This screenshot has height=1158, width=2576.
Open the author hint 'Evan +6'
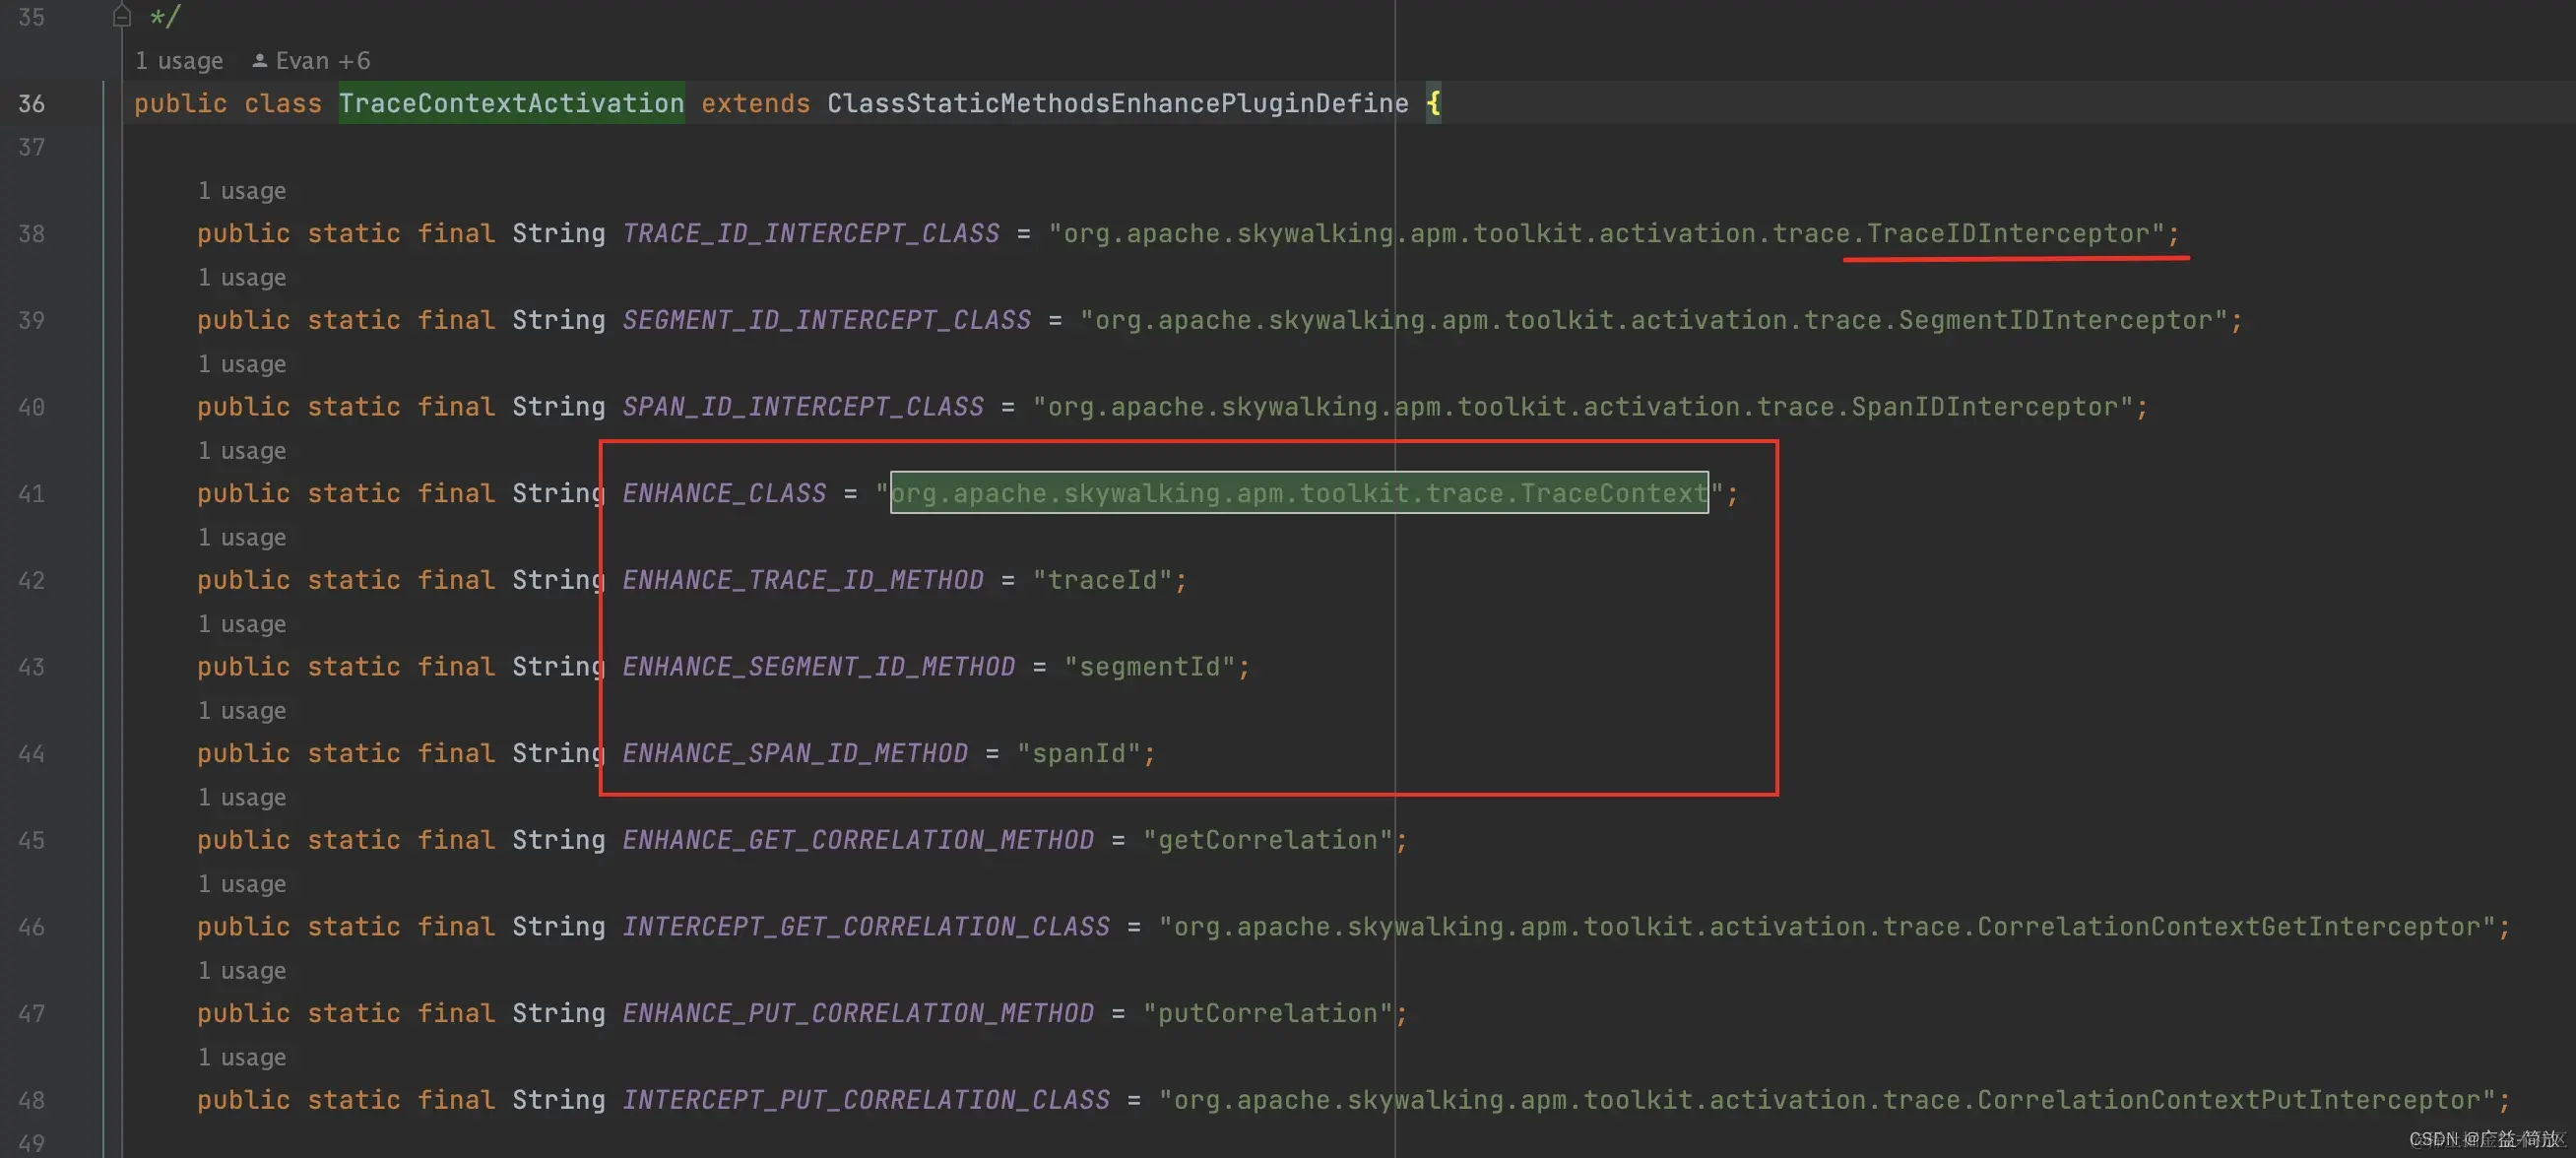coord(311,61)
